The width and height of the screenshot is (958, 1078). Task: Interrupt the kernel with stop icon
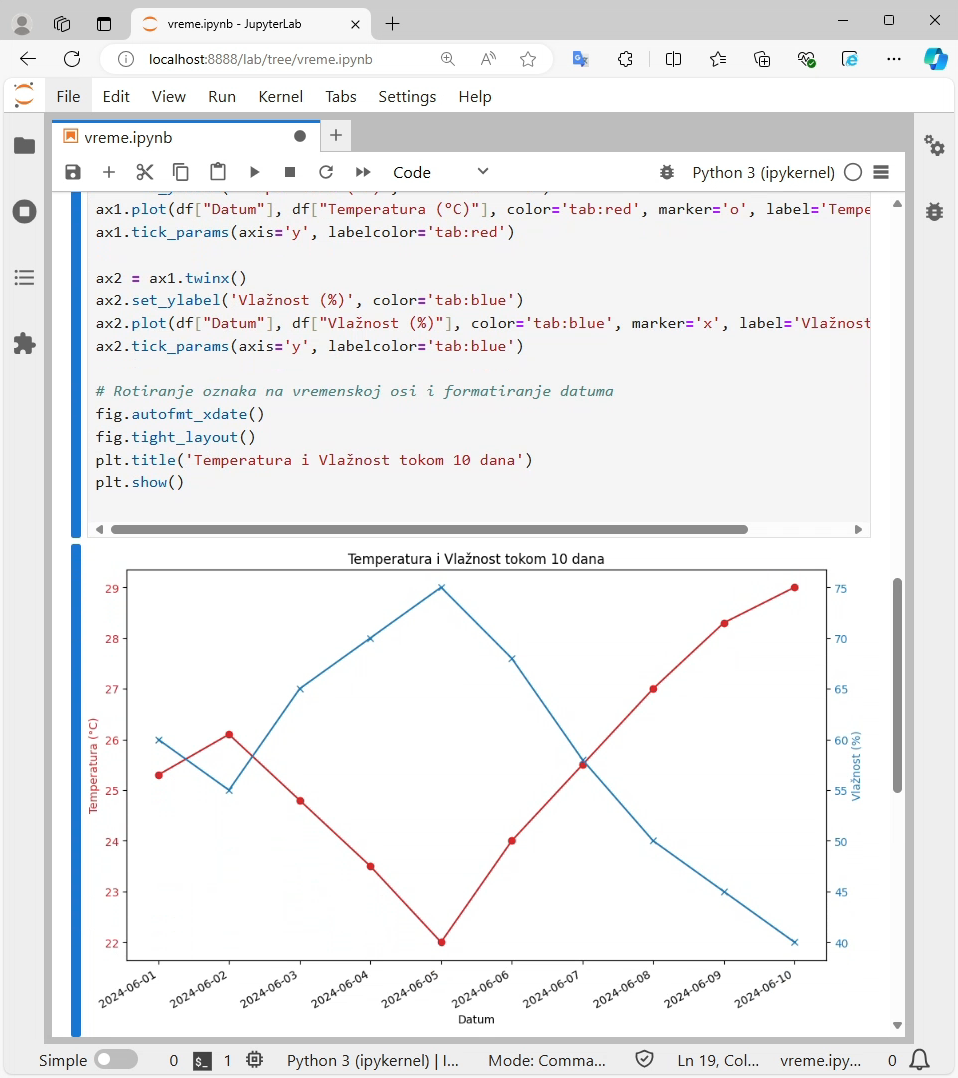pos(290,172)
